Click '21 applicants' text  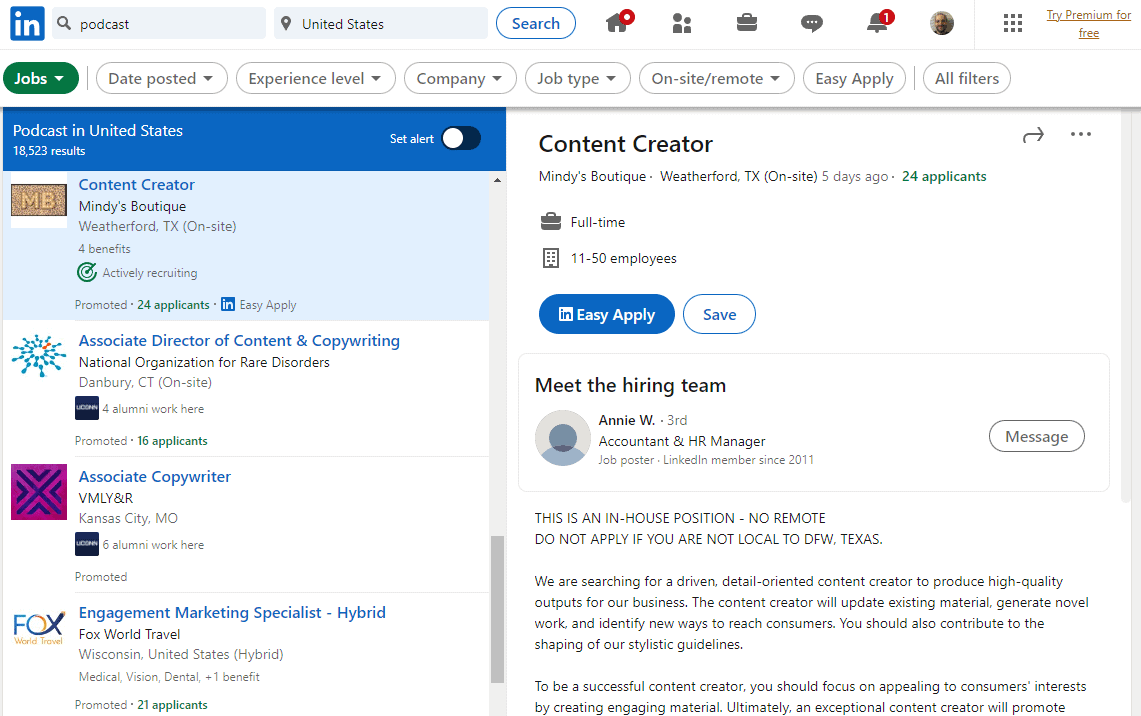(172, 705)
